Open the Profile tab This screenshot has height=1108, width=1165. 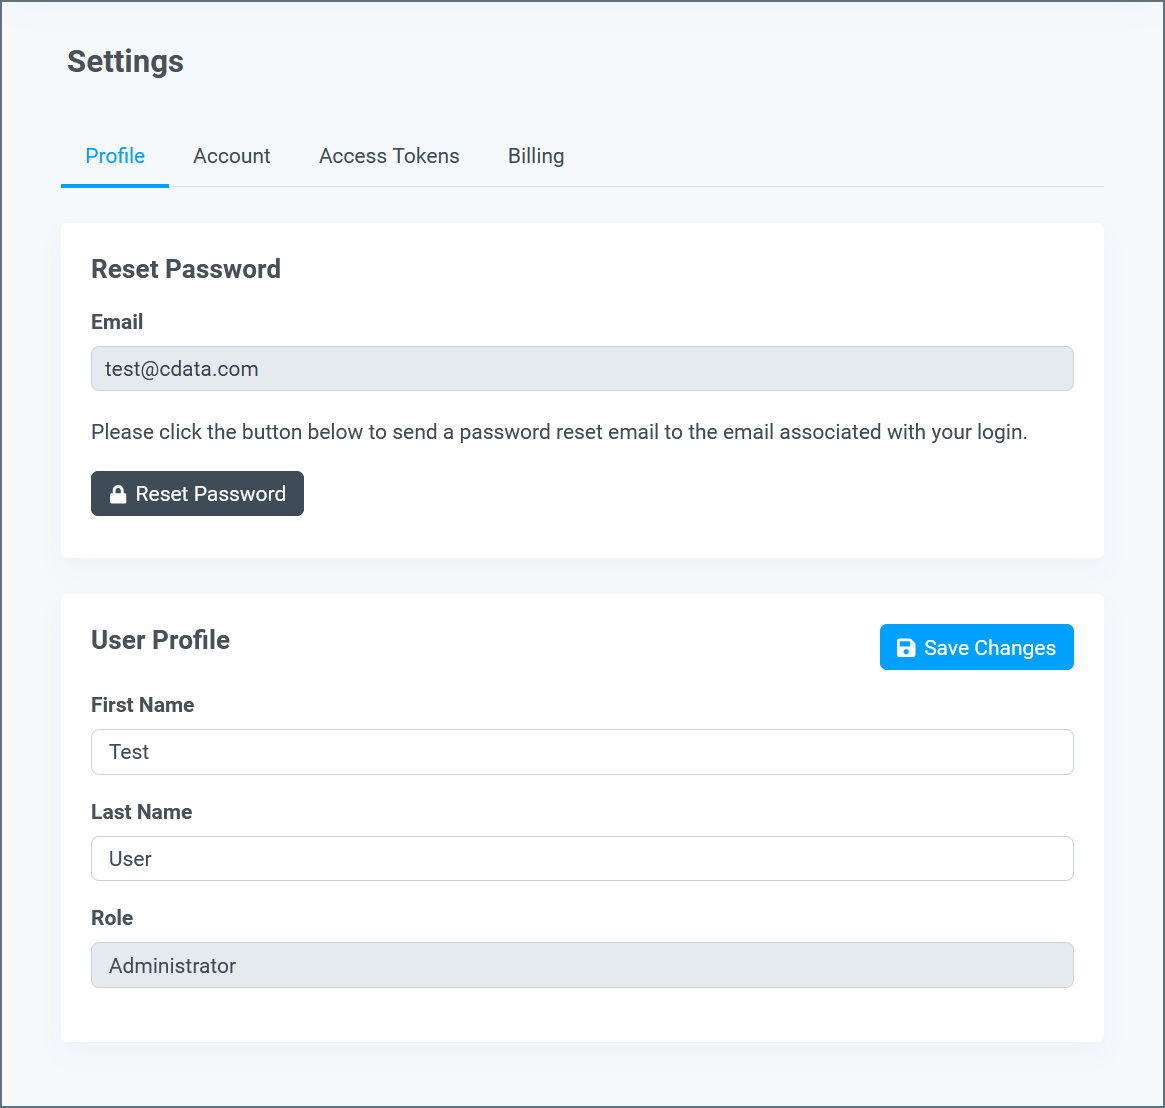tap(115, 156)
